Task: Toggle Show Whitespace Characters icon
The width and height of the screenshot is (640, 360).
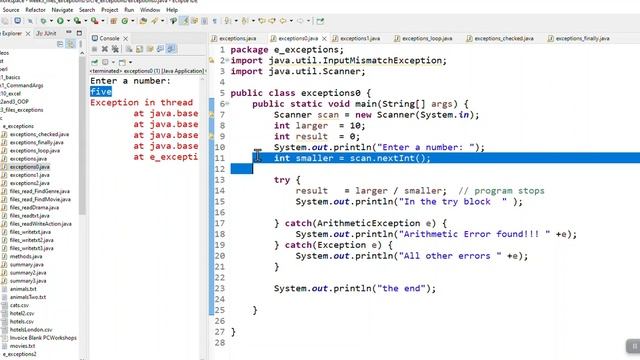Action: 214,21
